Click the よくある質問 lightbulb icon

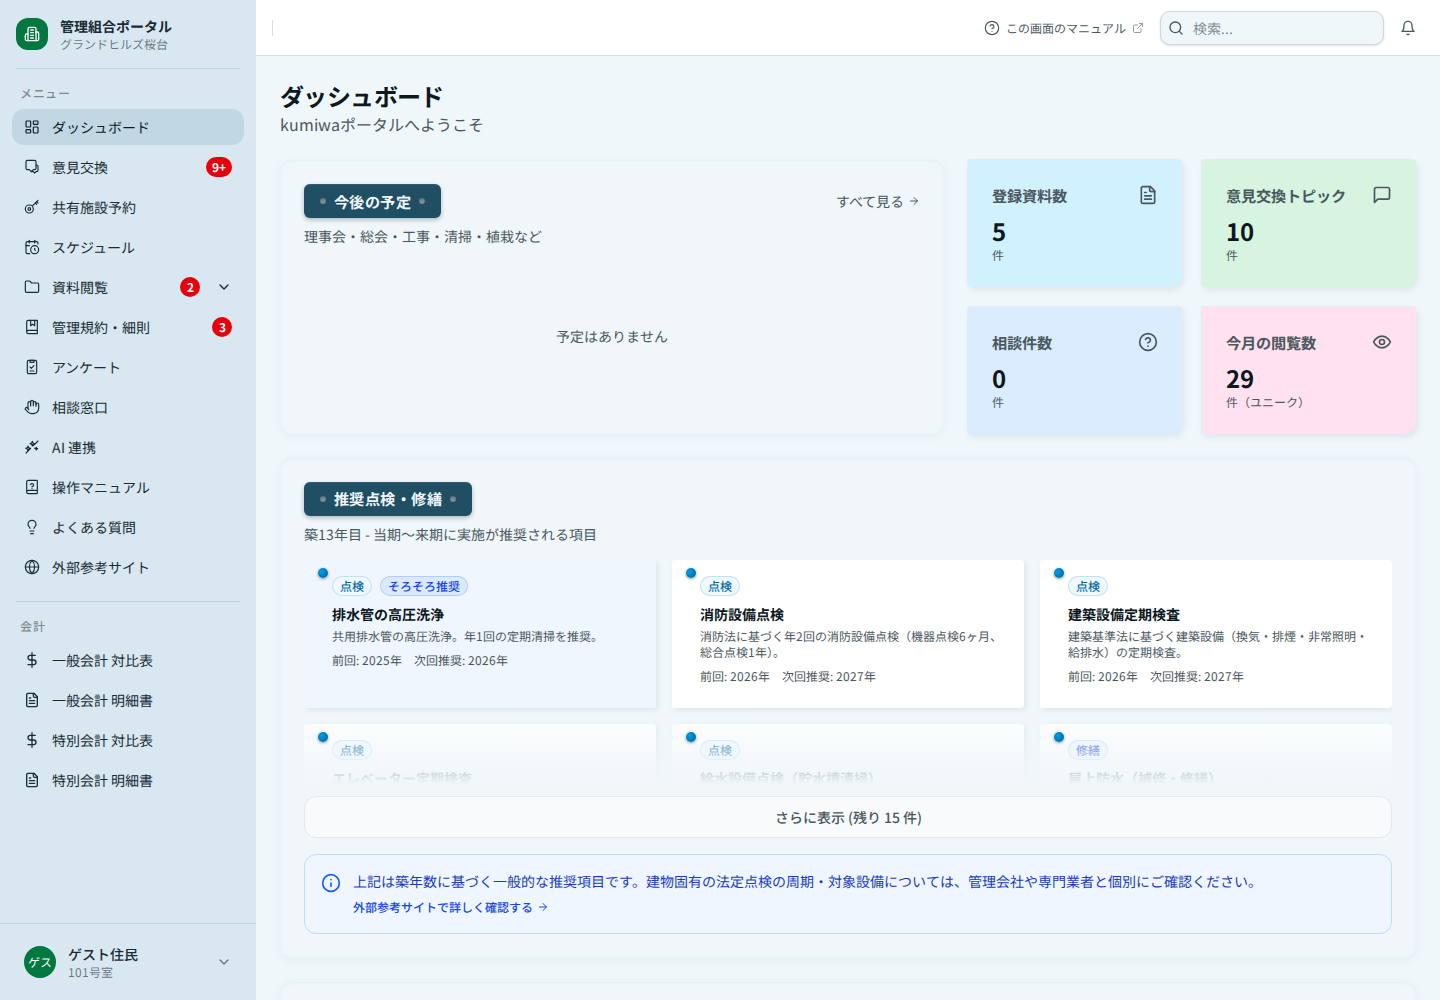(32, 527)
